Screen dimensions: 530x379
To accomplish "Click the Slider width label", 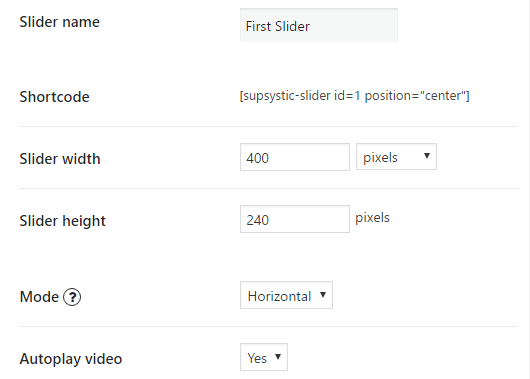I will (x=60, y=159).
